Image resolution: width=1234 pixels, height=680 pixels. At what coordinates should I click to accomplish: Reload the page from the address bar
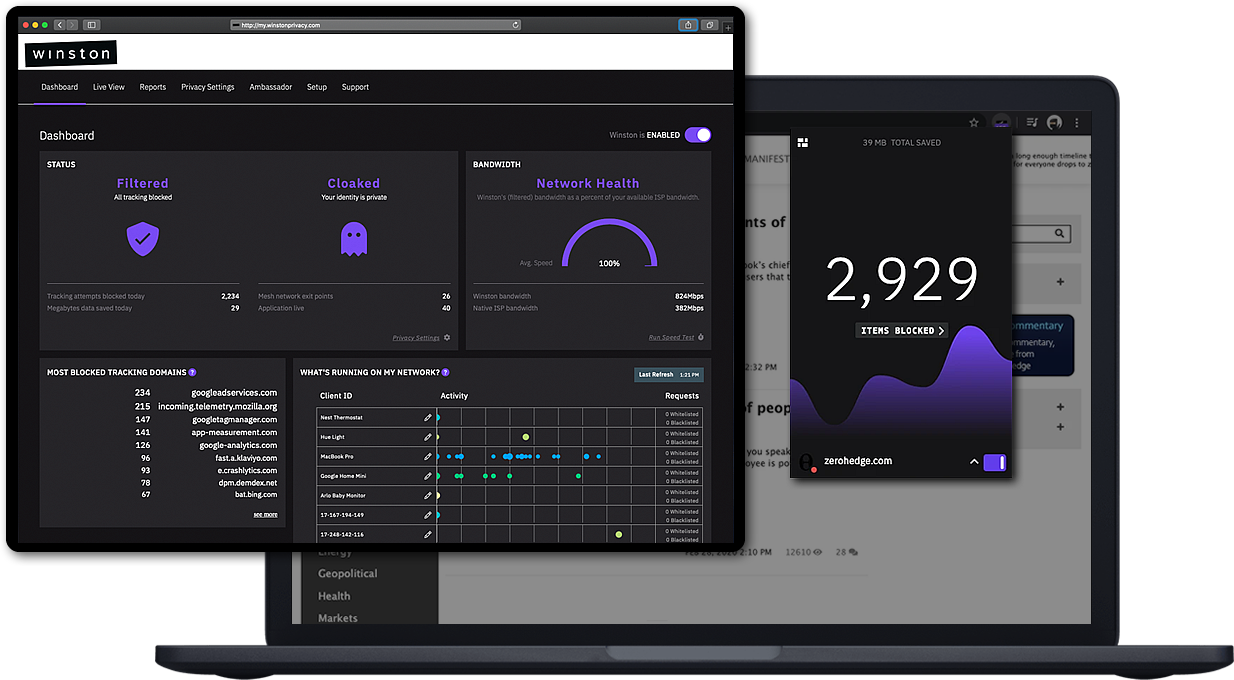(x=516, y=24)
